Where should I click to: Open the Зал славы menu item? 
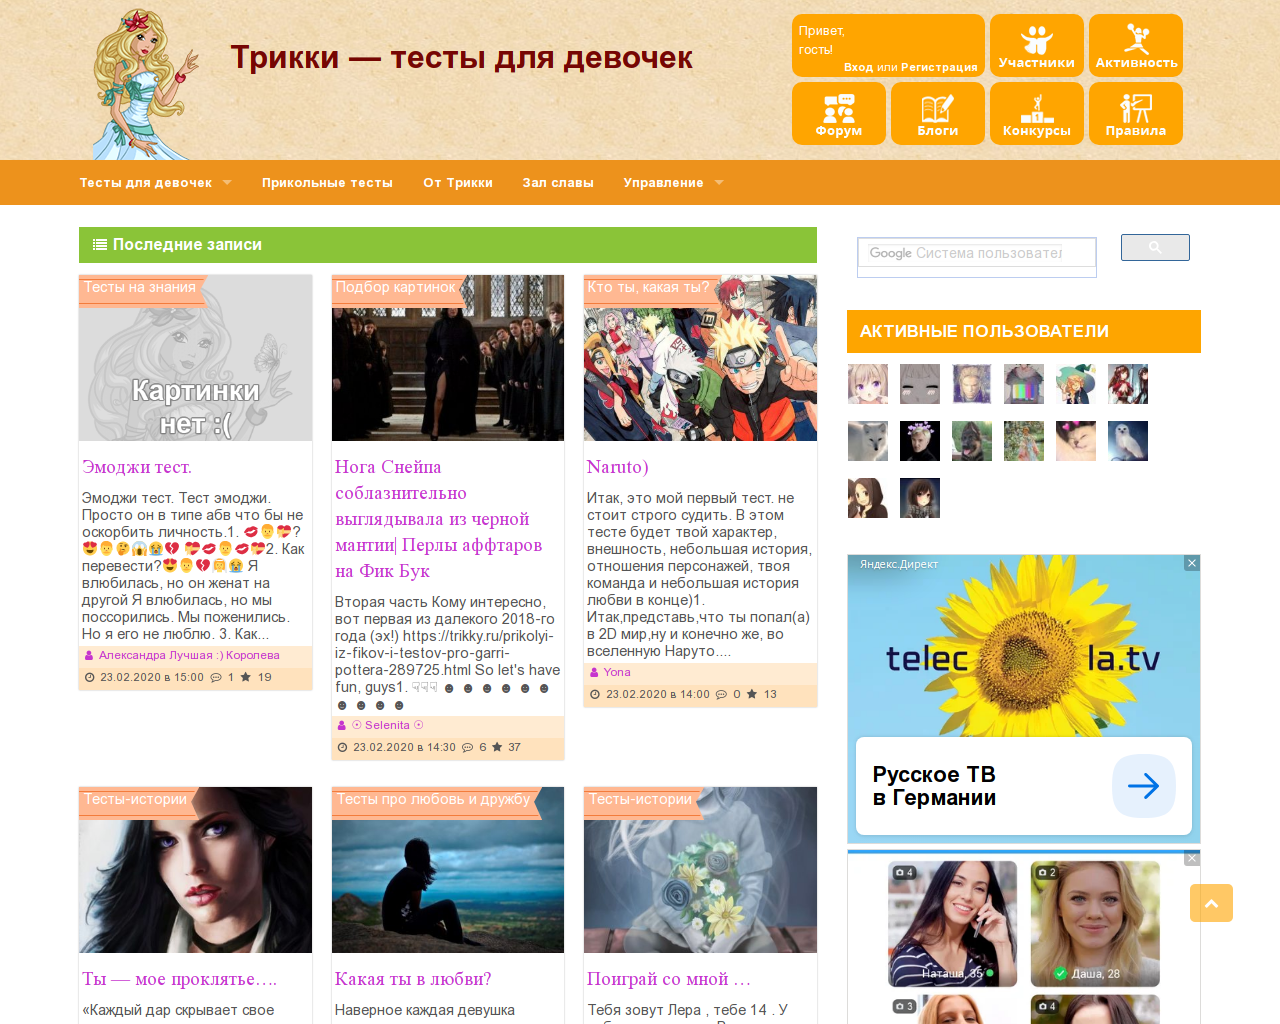[558, 183]
